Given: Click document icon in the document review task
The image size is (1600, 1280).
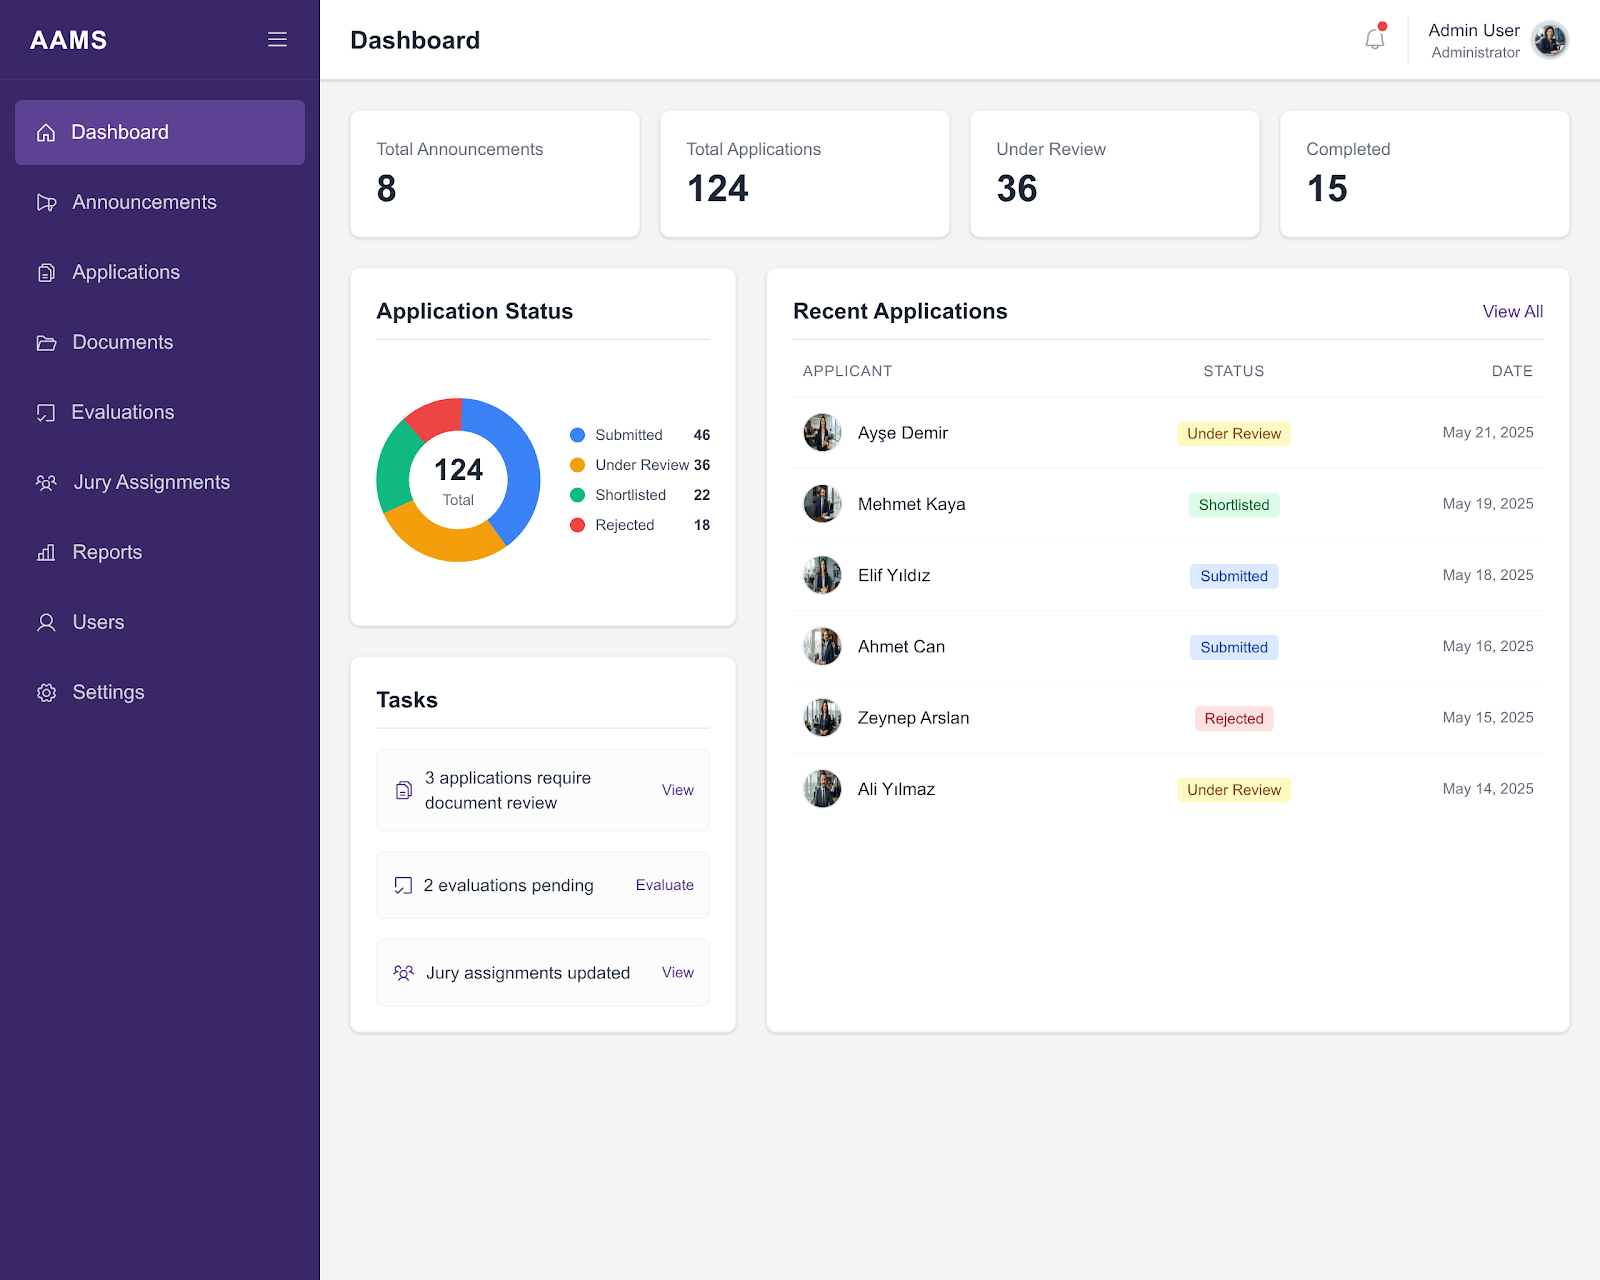Looking at the screenshot, I should pos(404,790).
